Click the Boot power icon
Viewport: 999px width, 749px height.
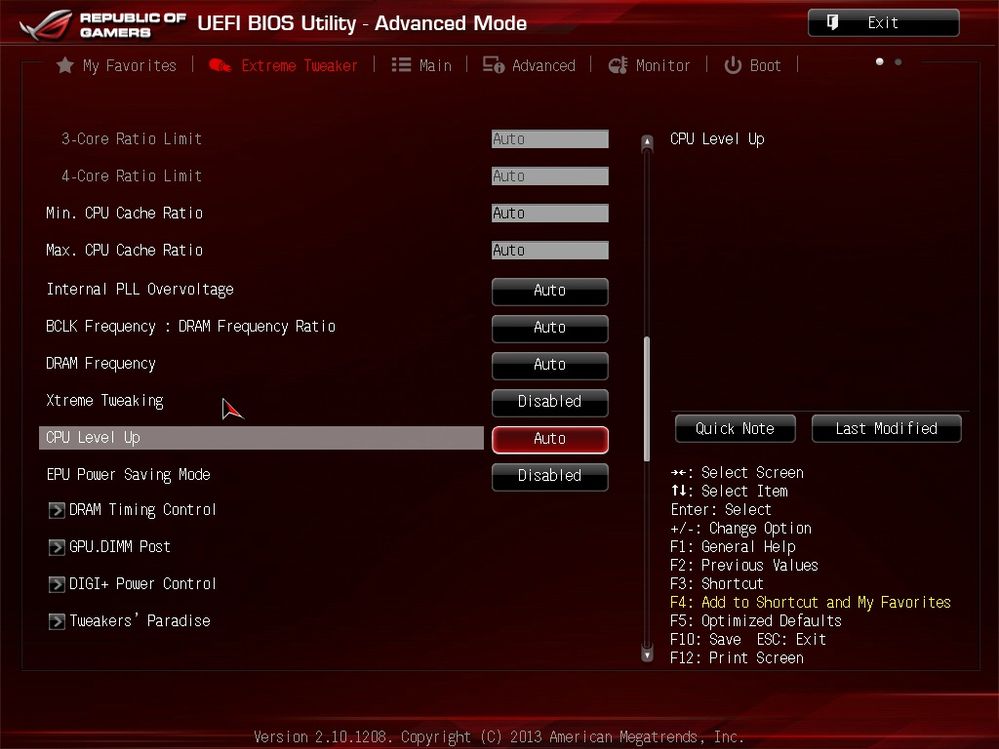tap(733, 65)
